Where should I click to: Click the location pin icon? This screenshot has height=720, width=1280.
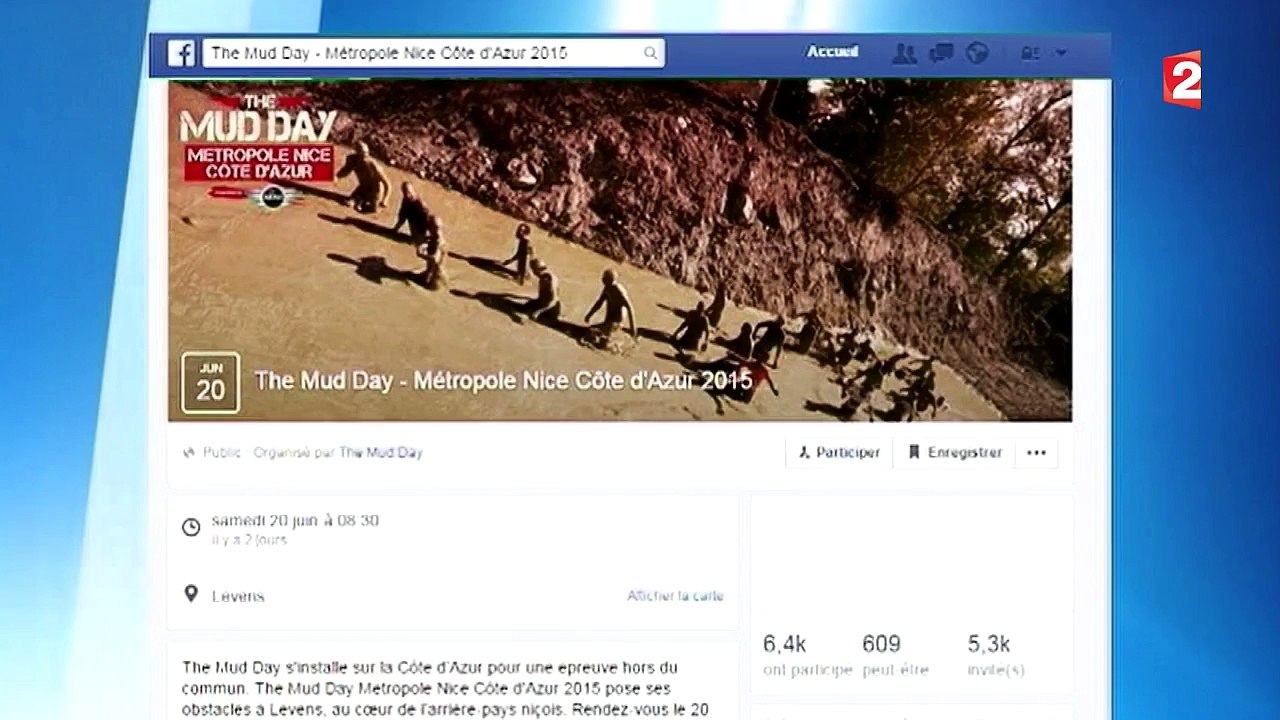(191, 595)
